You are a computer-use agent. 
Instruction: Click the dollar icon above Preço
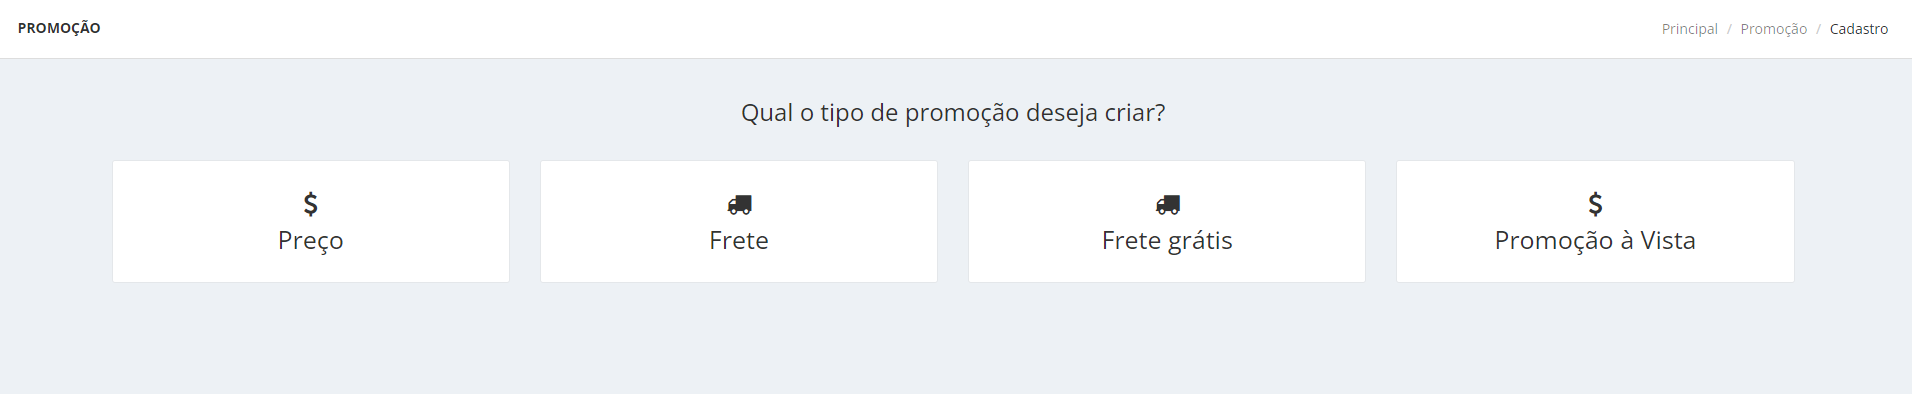311,204
